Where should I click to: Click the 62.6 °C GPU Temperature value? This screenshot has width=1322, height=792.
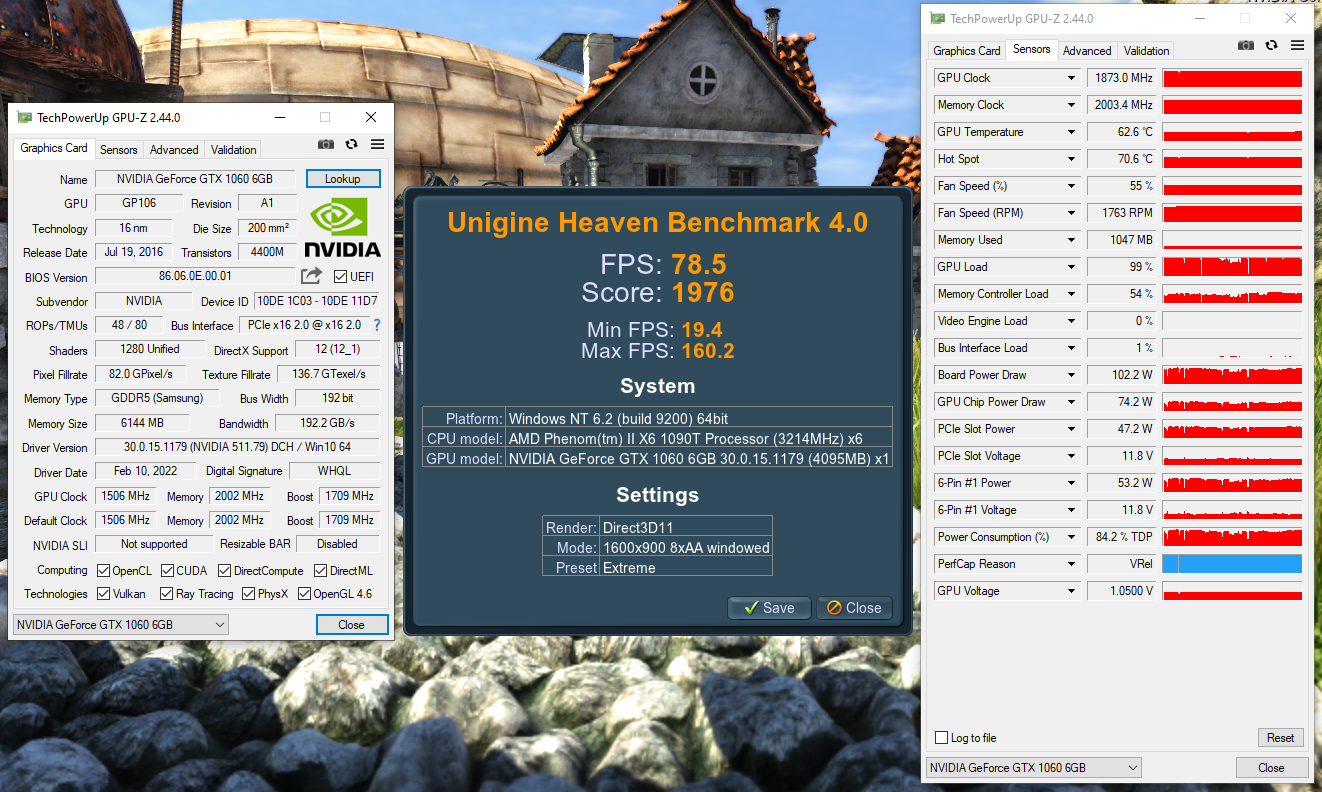pos(1122,132)
